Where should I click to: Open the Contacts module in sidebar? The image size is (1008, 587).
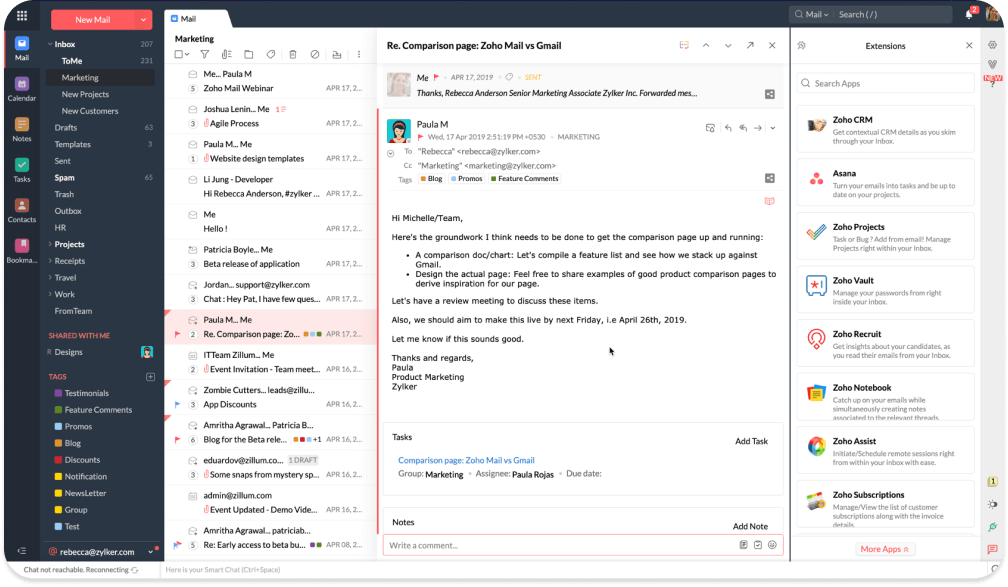(22, 211)
